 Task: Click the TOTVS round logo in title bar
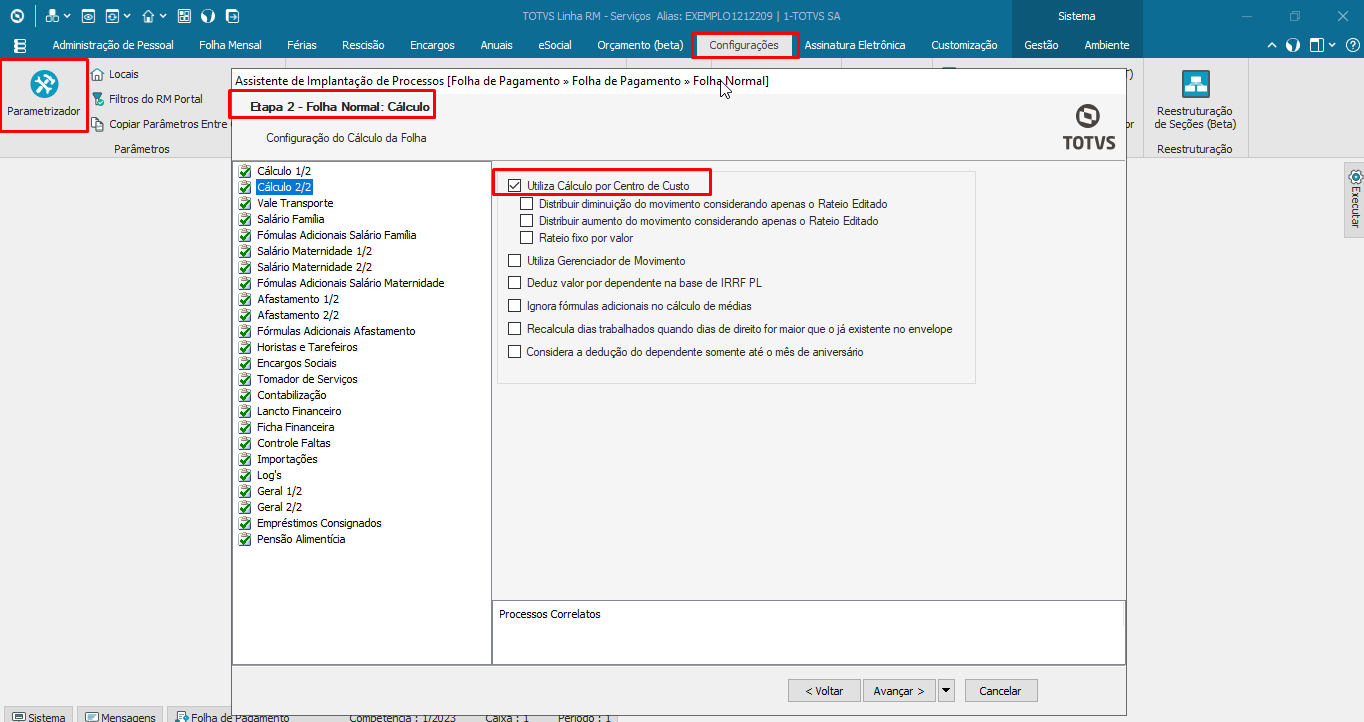[x=16, y=16]
